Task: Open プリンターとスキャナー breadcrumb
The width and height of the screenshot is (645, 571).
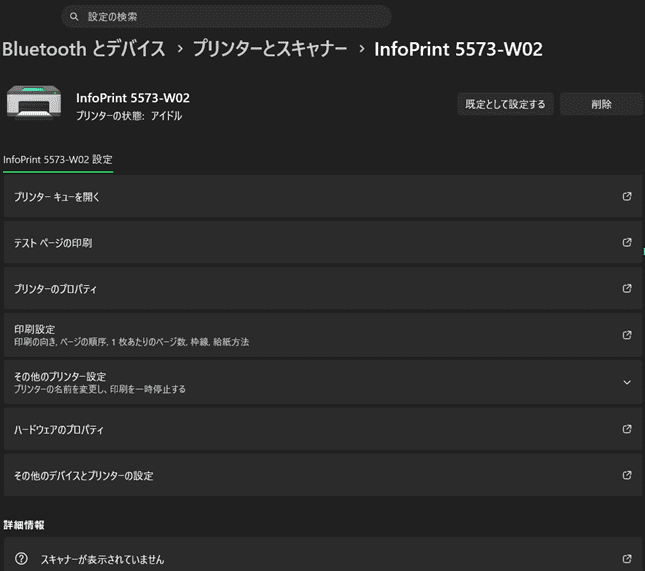Action: tap(270, 49)
